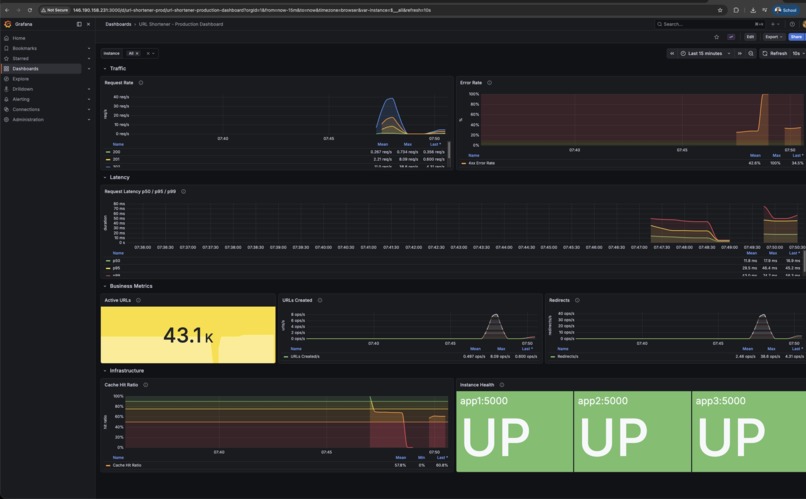Expand the Alerting sidebar section
806x499 pixels.
89,99
